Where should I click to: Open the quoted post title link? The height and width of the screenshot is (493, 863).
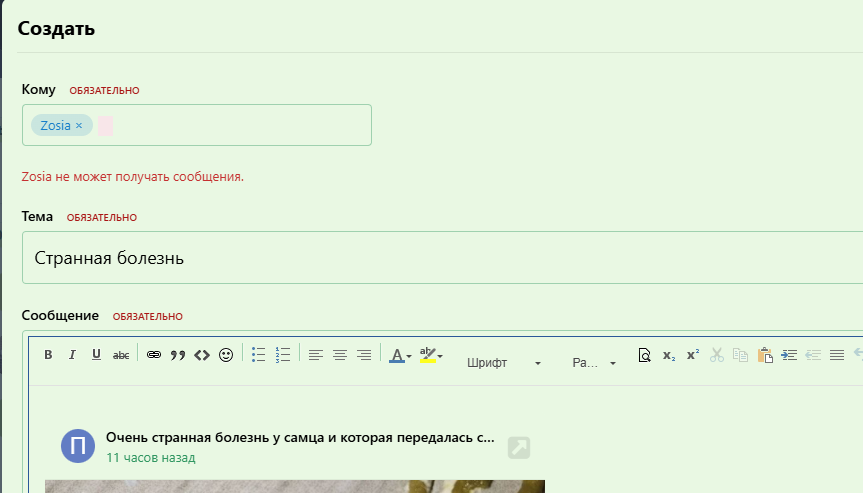pos(300,438)
